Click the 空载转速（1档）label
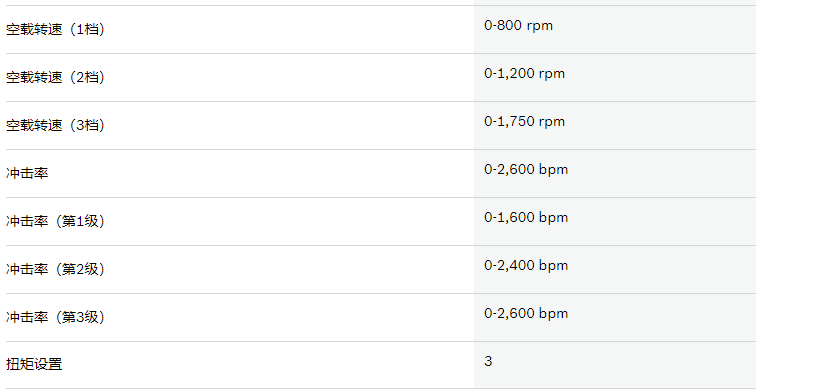 (55, 29)
